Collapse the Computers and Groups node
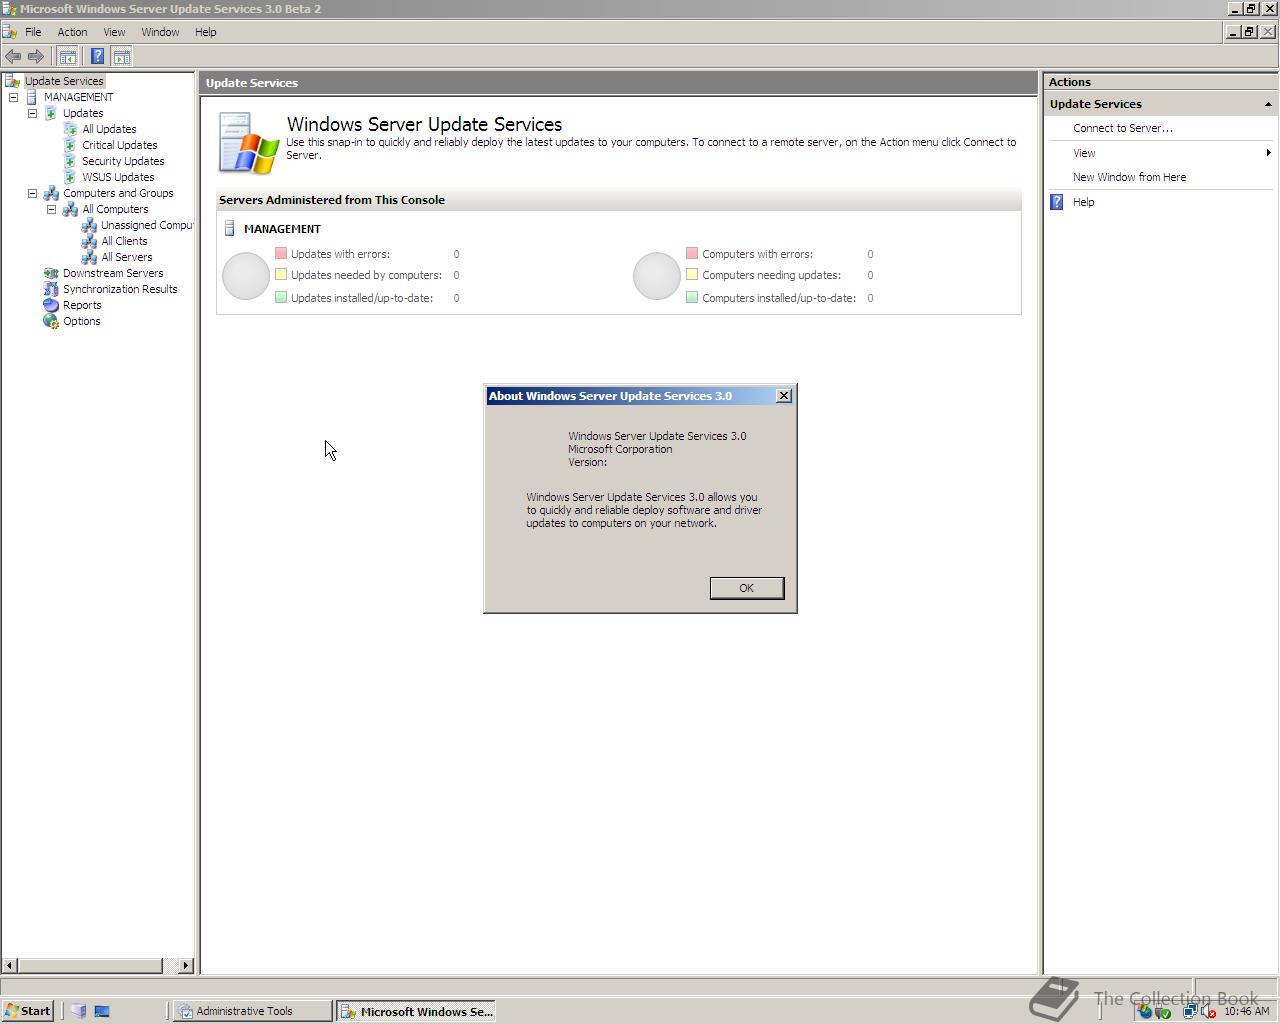 pyautogui.click(x=32, y=193)
